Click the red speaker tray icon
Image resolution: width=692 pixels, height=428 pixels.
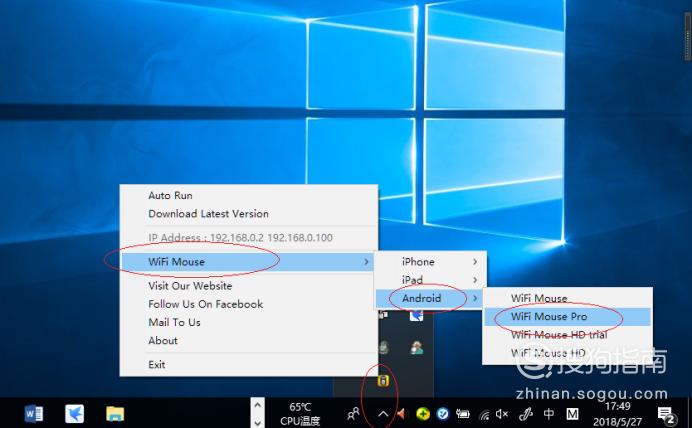401,414
